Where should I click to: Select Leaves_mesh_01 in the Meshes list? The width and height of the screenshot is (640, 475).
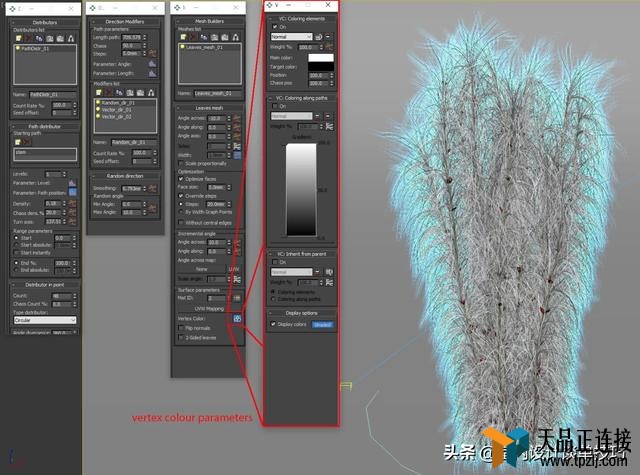209,47
